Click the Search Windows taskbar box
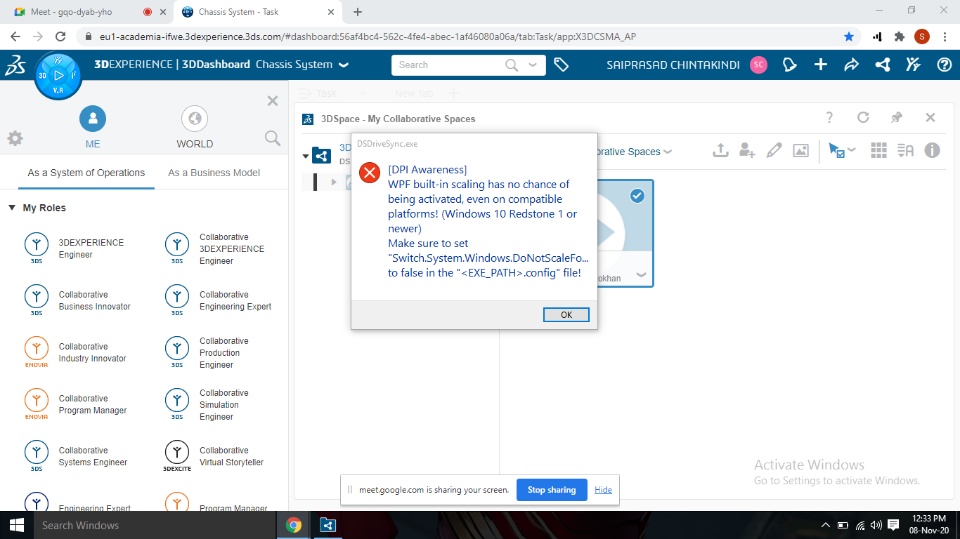The image size is (960, 539). (x=154, y=525)
